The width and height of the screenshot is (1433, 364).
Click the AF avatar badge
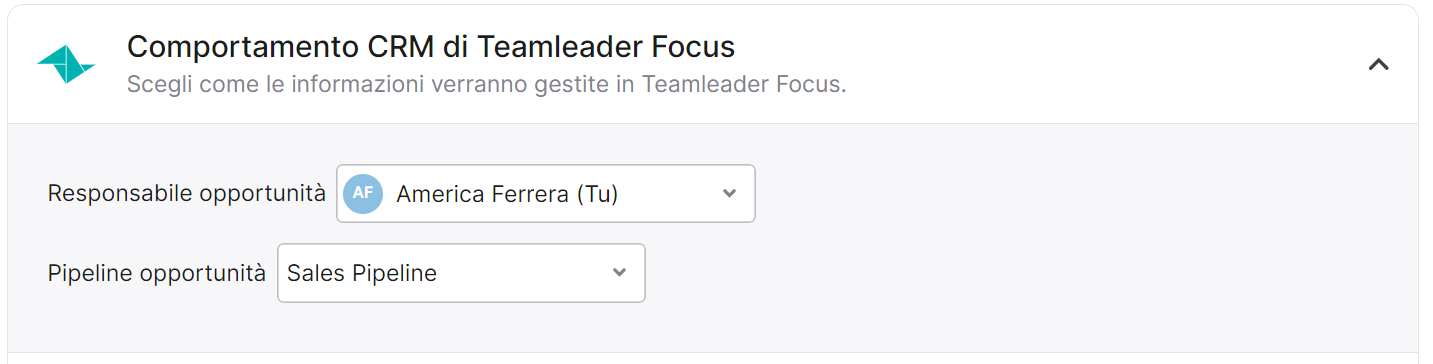click(x=363, y=193)
